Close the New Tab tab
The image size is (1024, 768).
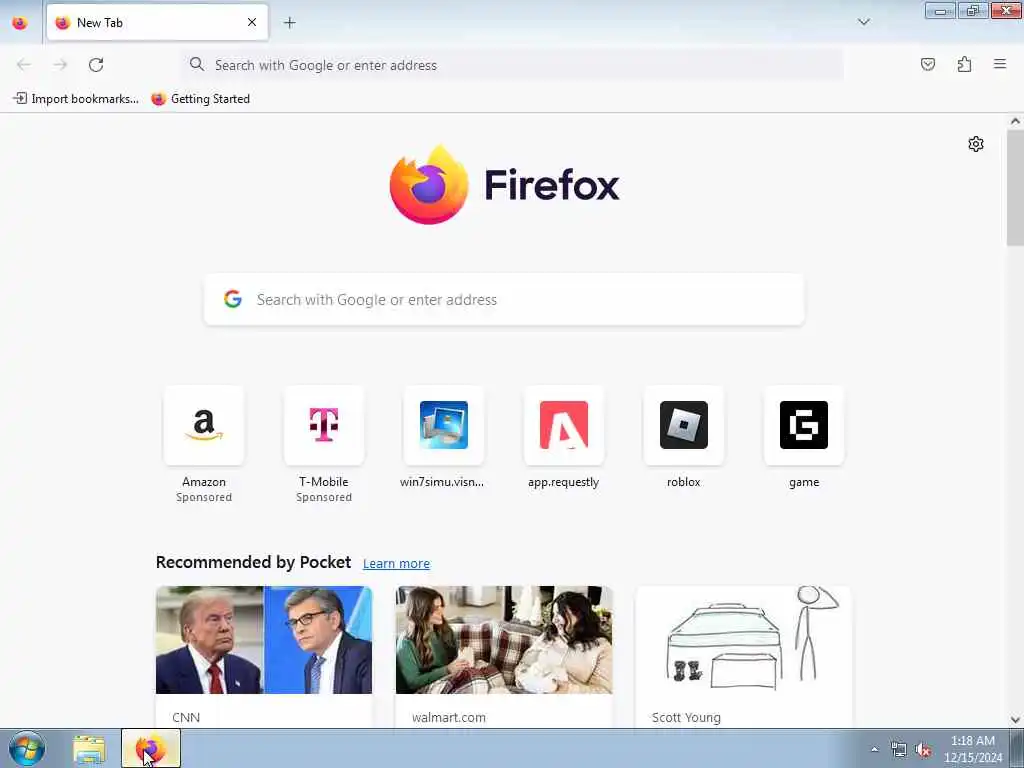251,22
